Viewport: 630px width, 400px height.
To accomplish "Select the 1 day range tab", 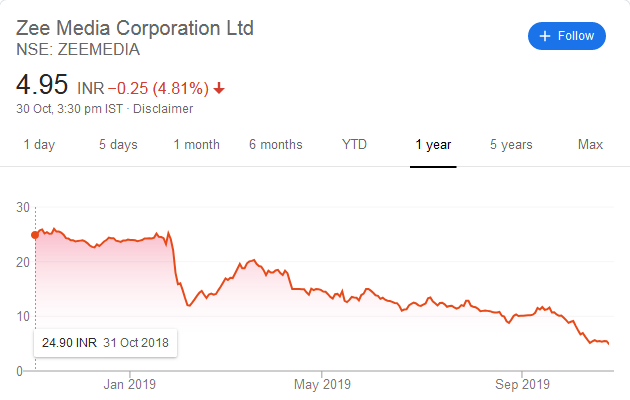I will click(x=39, y=145).
